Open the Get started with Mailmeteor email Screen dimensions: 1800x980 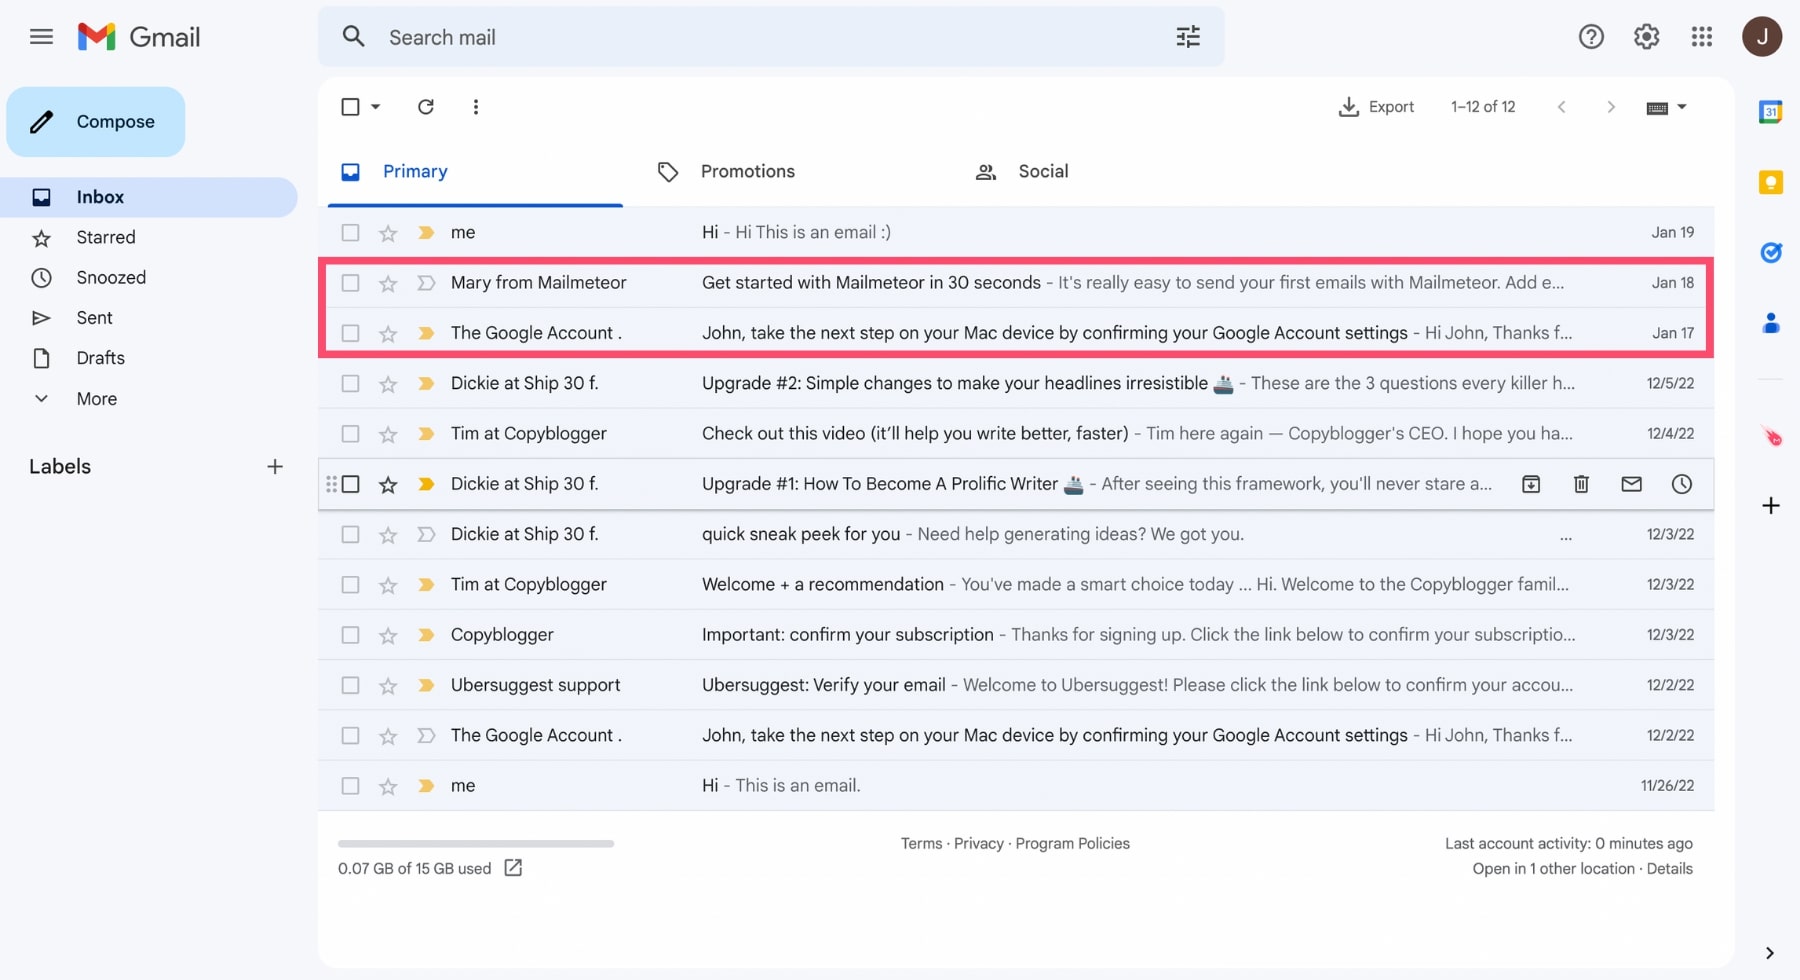1016,283
